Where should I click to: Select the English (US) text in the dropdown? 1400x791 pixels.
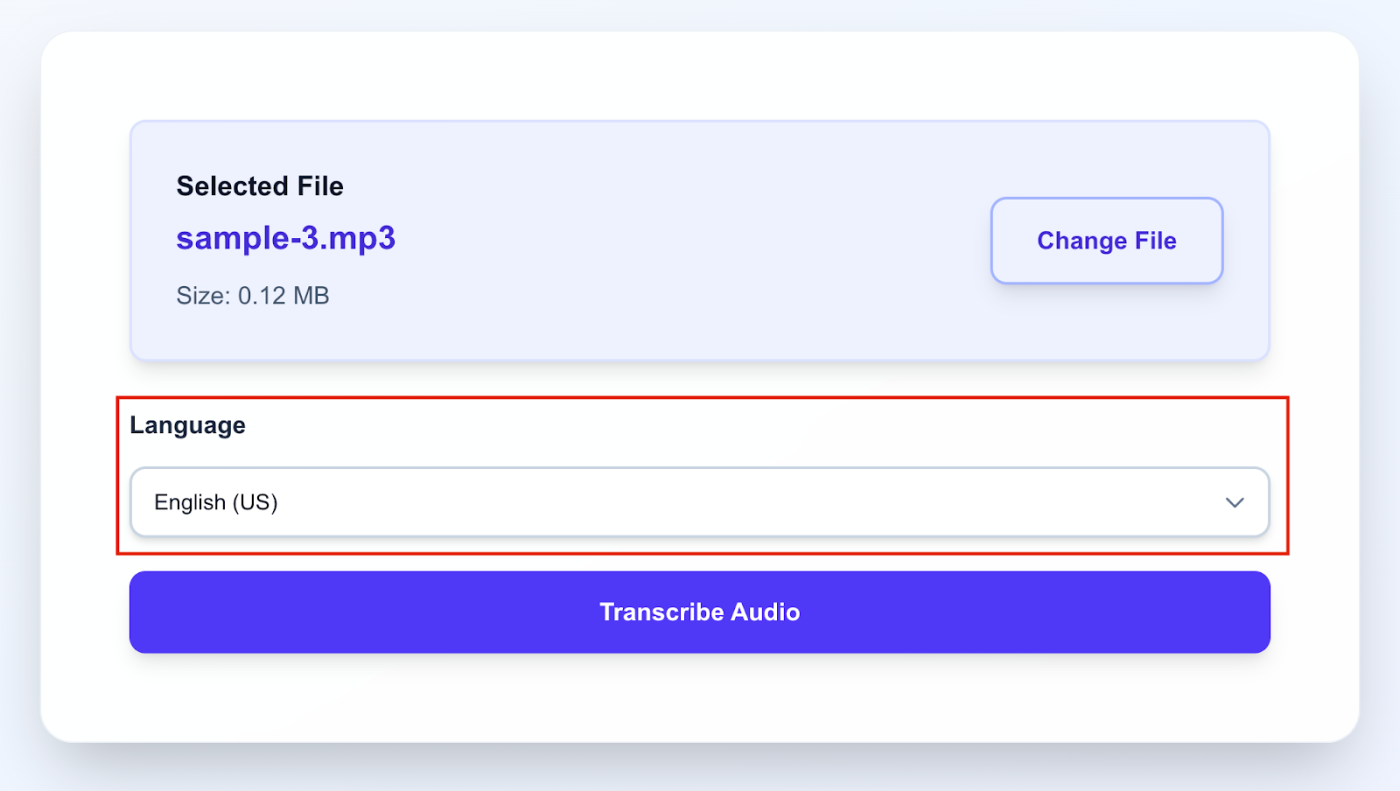pyautogui.click(x=216, y=502)
